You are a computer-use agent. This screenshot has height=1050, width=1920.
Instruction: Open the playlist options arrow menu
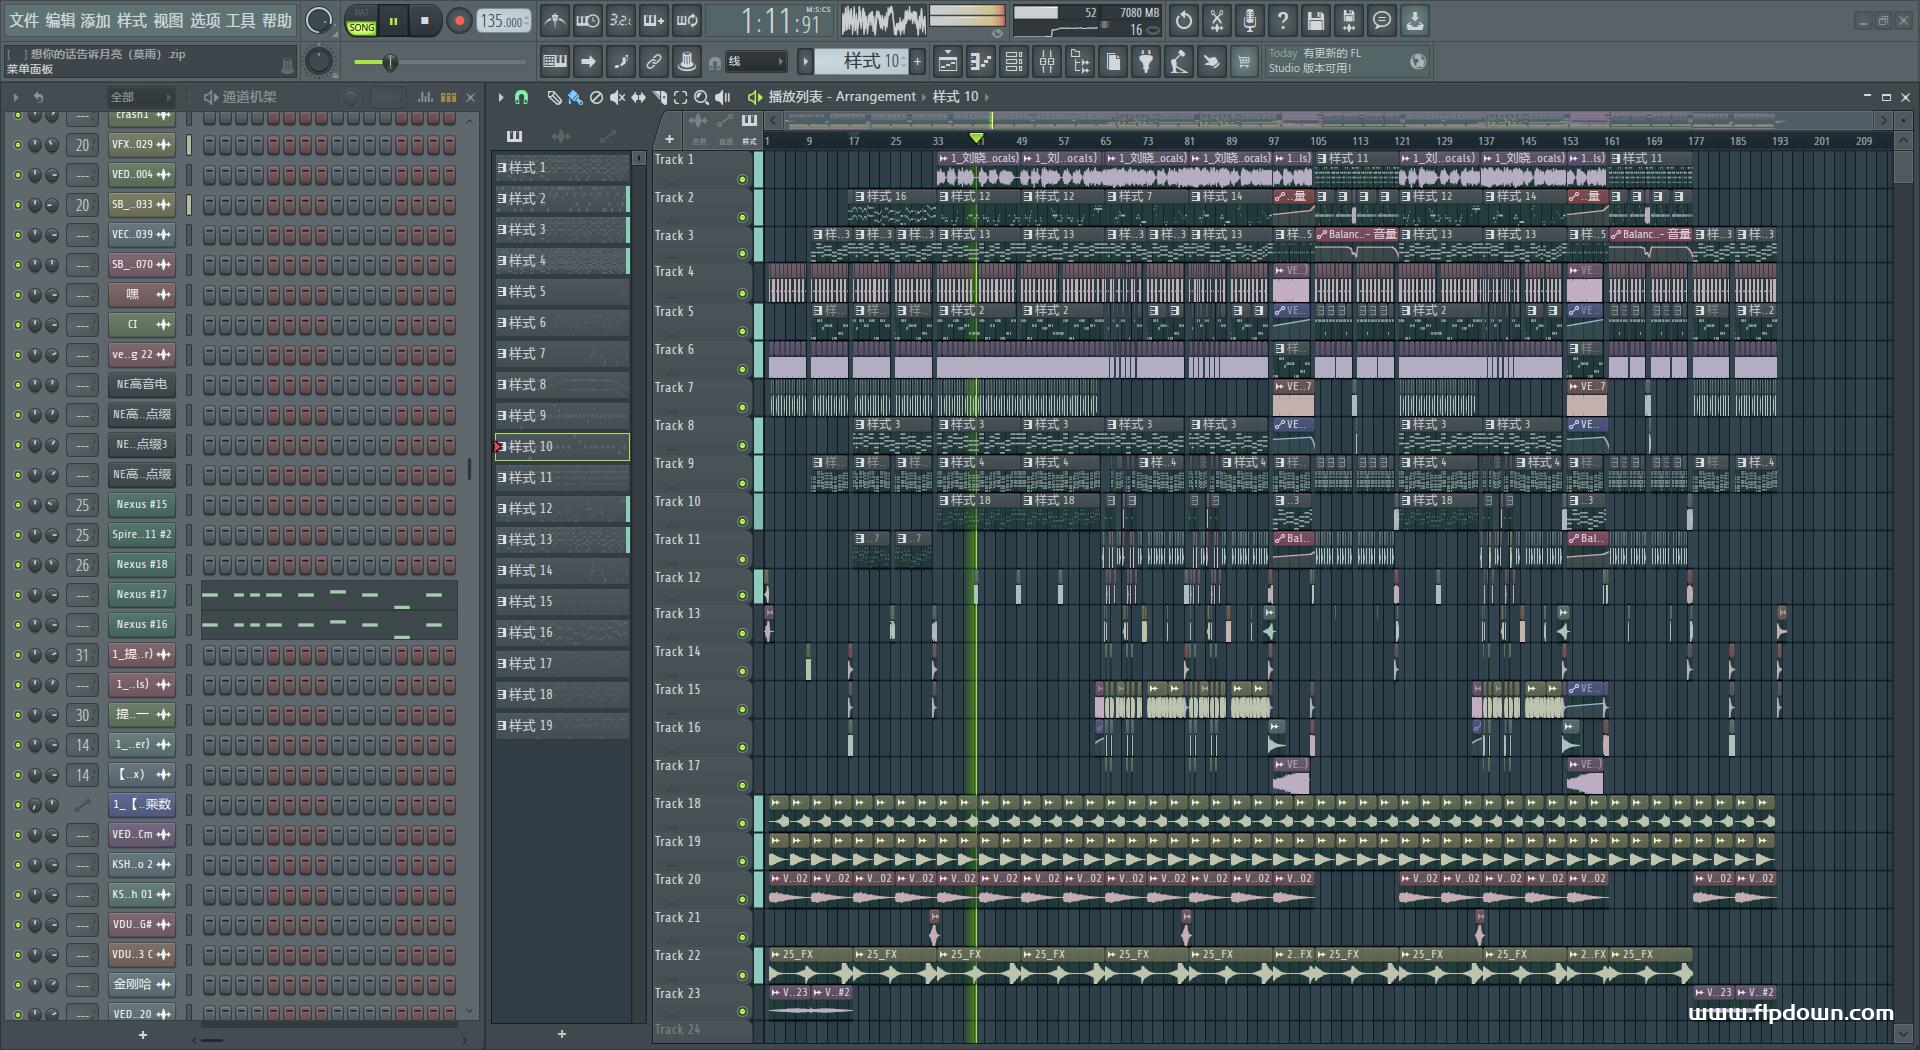(x=501, y=97)
